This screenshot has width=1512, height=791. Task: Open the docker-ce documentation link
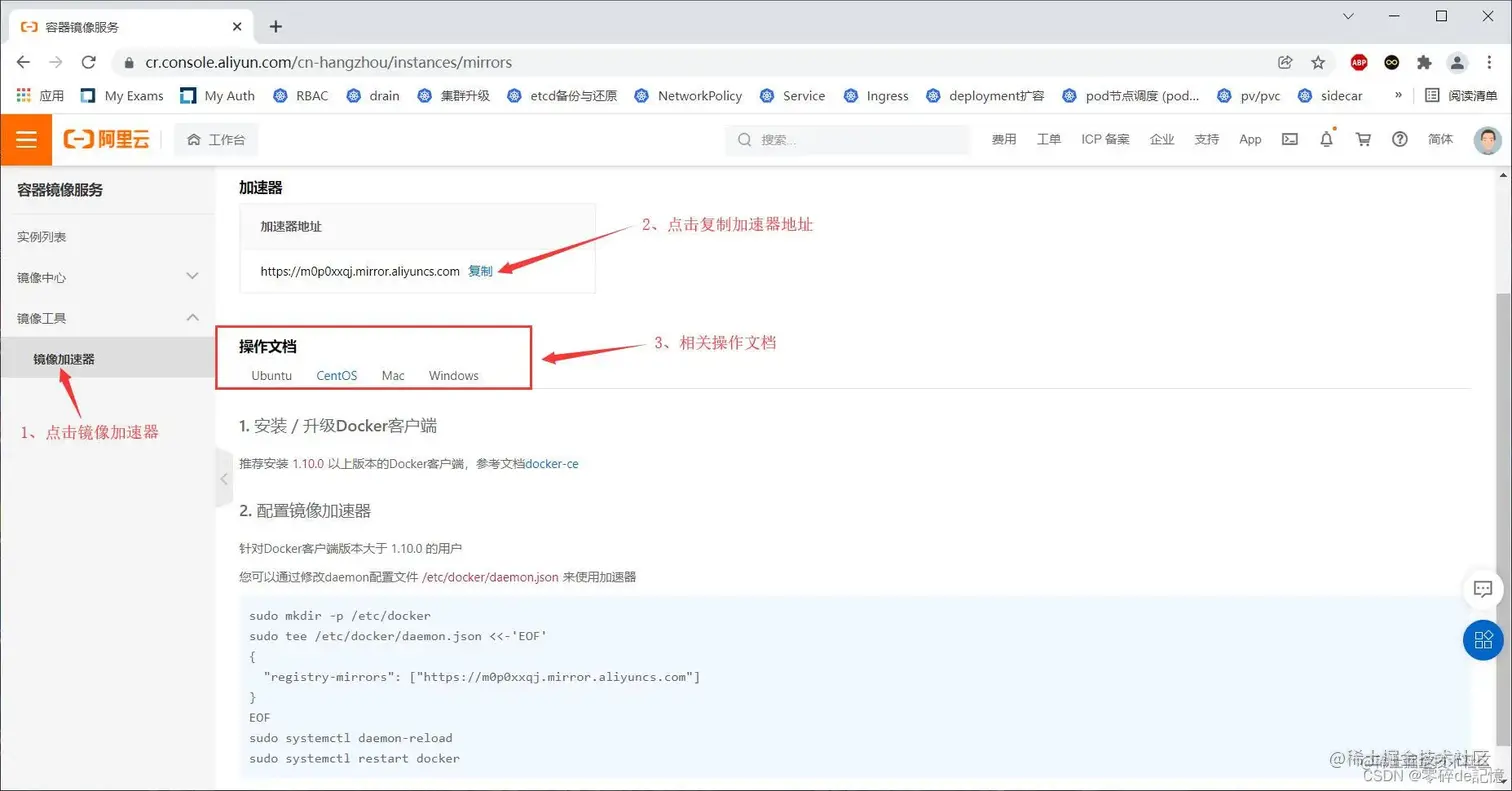click(552, 464)
